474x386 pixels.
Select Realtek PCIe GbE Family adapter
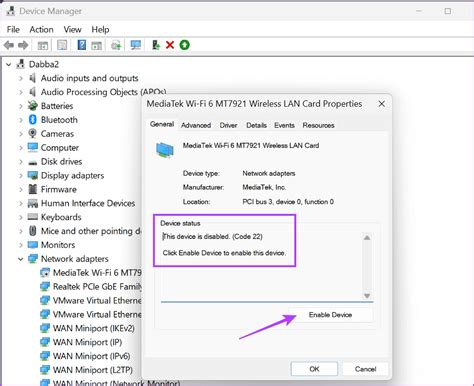[x=97, y=287]
